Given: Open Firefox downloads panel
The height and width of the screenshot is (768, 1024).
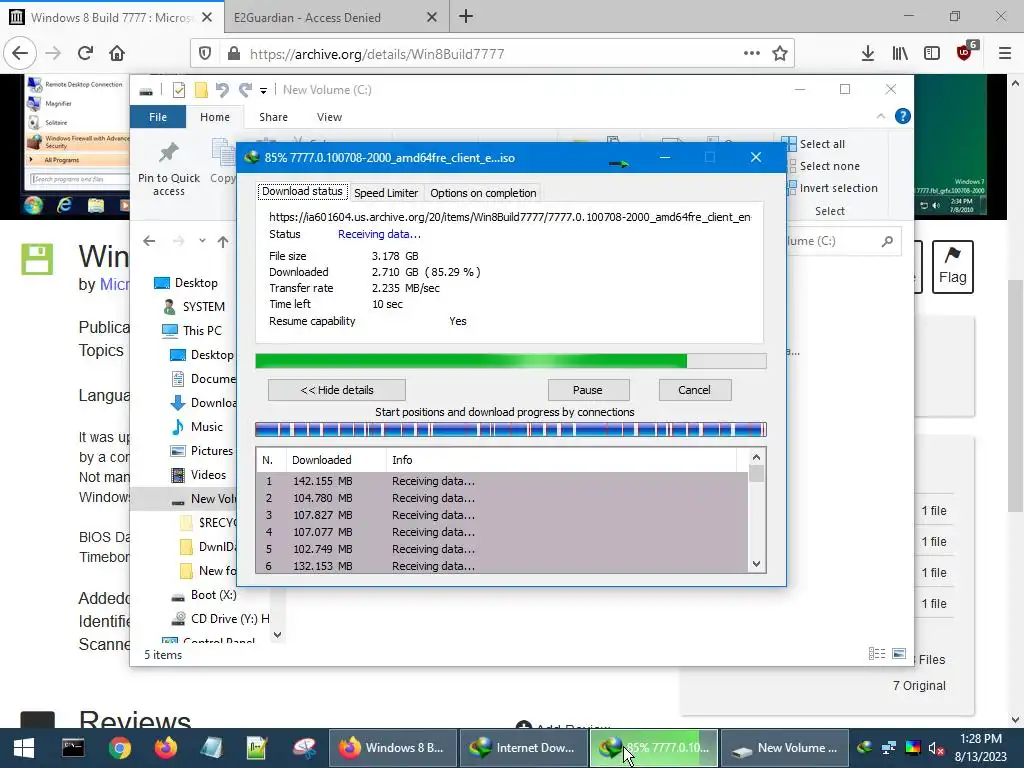Looking at the screenshot, I should 867,54.
